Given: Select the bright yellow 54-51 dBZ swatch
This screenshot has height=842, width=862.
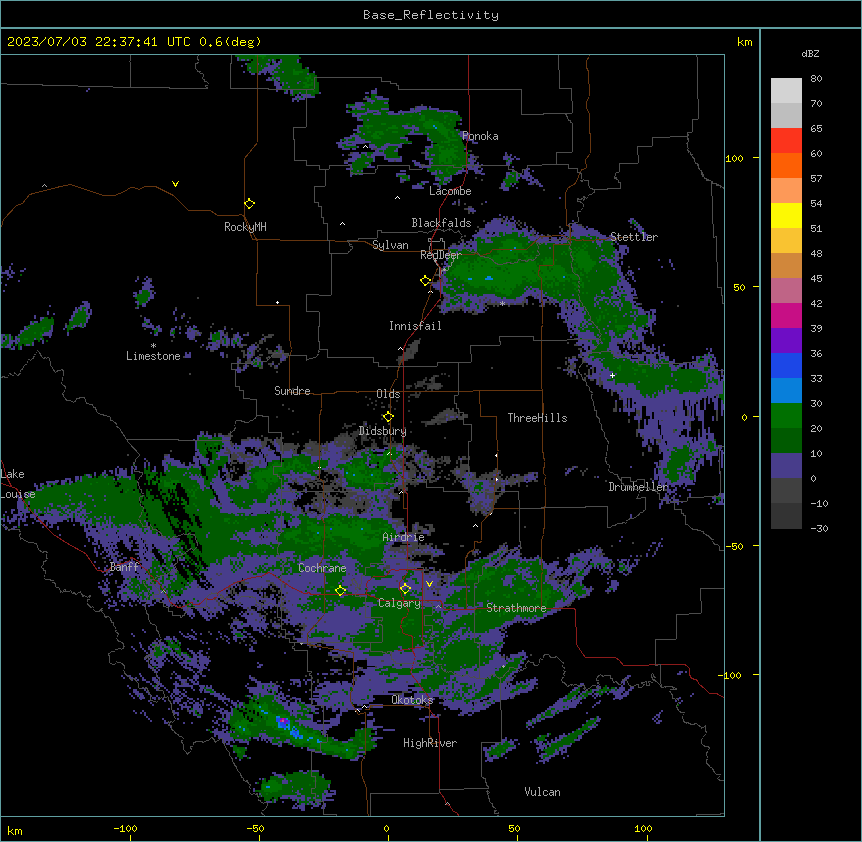Looking at the screenshot, I should click(786, 215).
